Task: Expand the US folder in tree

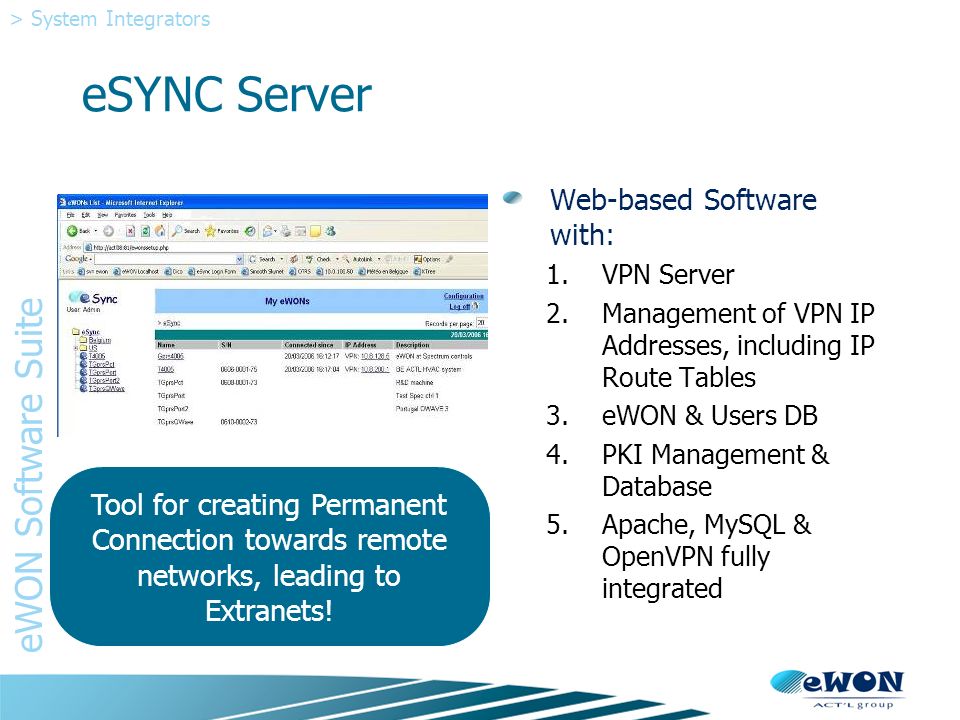Action: click(x=75, y=348)
